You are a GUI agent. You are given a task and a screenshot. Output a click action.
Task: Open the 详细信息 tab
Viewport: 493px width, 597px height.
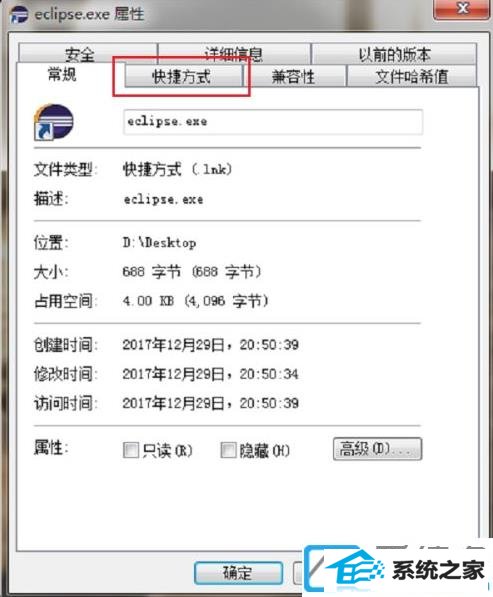(234, 54)
